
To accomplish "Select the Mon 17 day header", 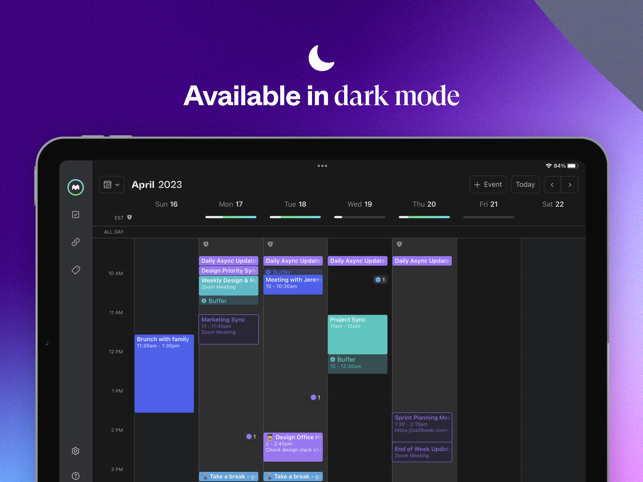I will pos(231,204).
